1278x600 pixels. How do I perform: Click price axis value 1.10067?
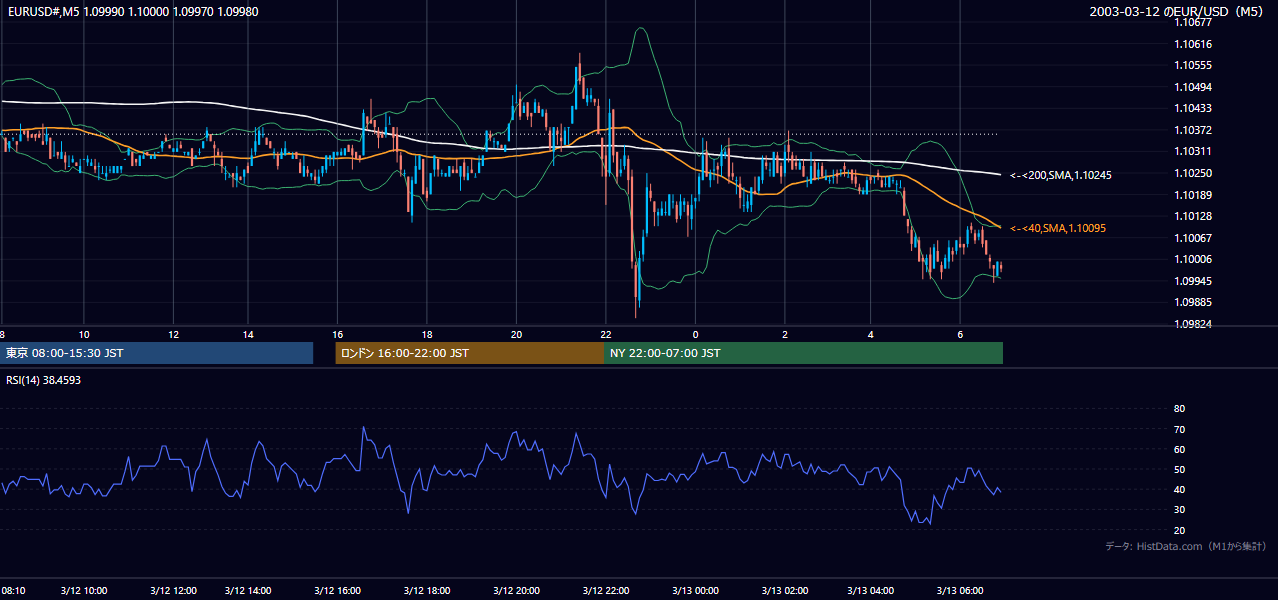(x=1192, y=238)
